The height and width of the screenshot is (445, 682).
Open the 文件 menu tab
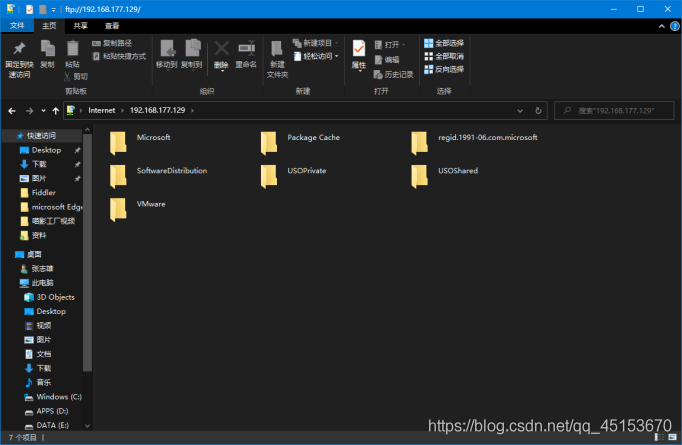17,26
